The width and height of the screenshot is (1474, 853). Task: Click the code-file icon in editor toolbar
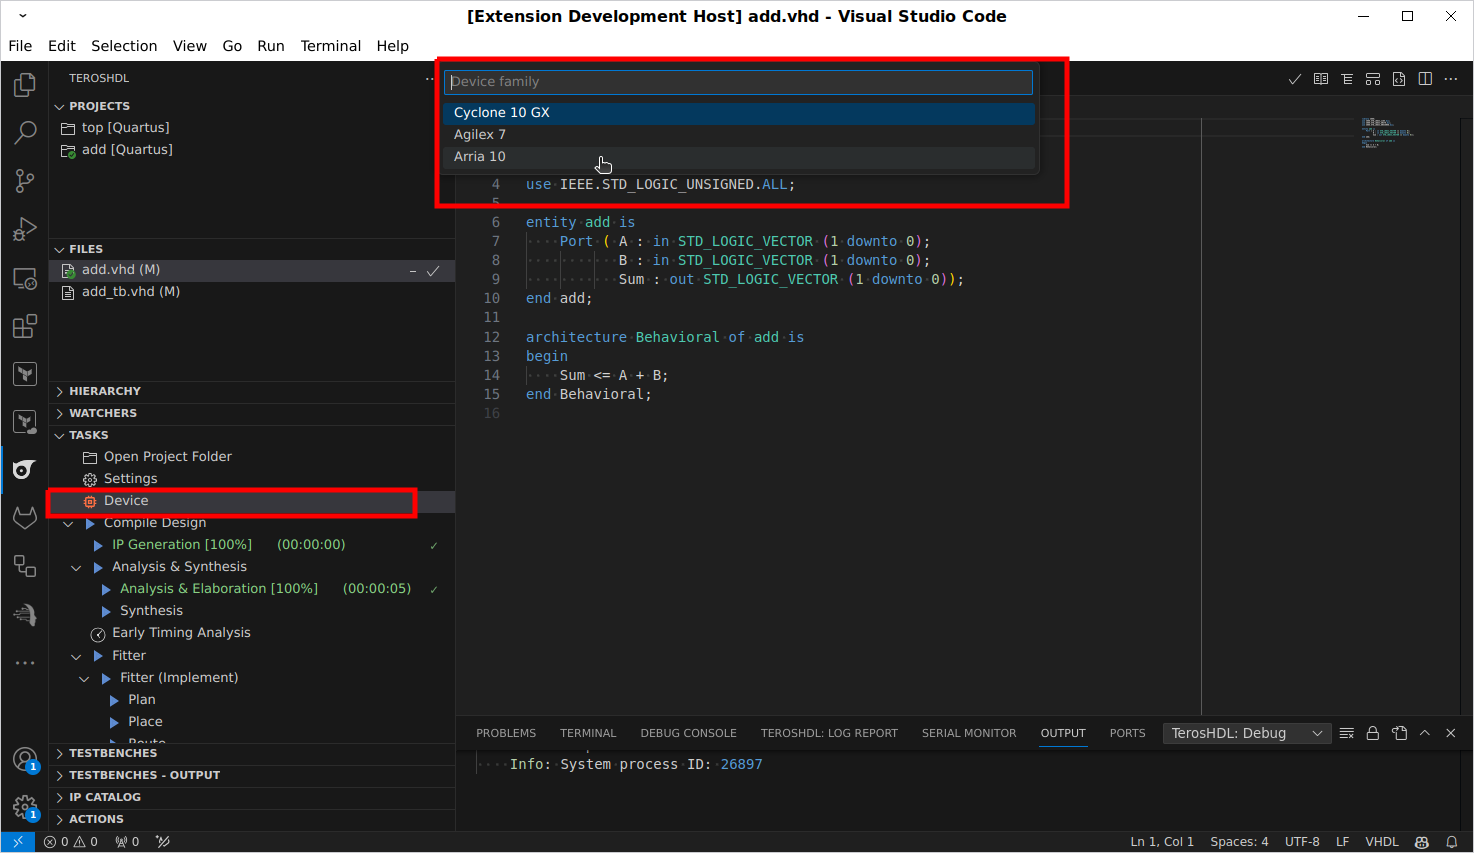[1399, 79]
